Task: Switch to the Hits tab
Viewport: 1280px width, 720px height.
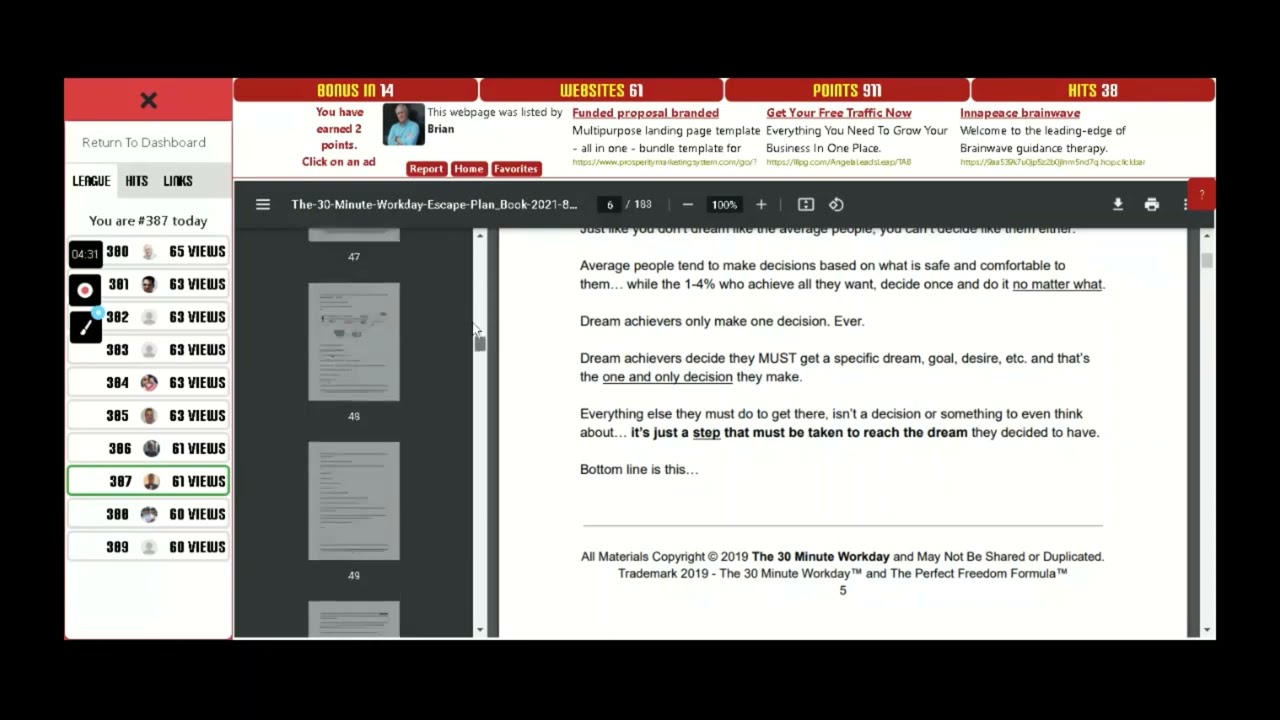Action: tap(137, 181)
